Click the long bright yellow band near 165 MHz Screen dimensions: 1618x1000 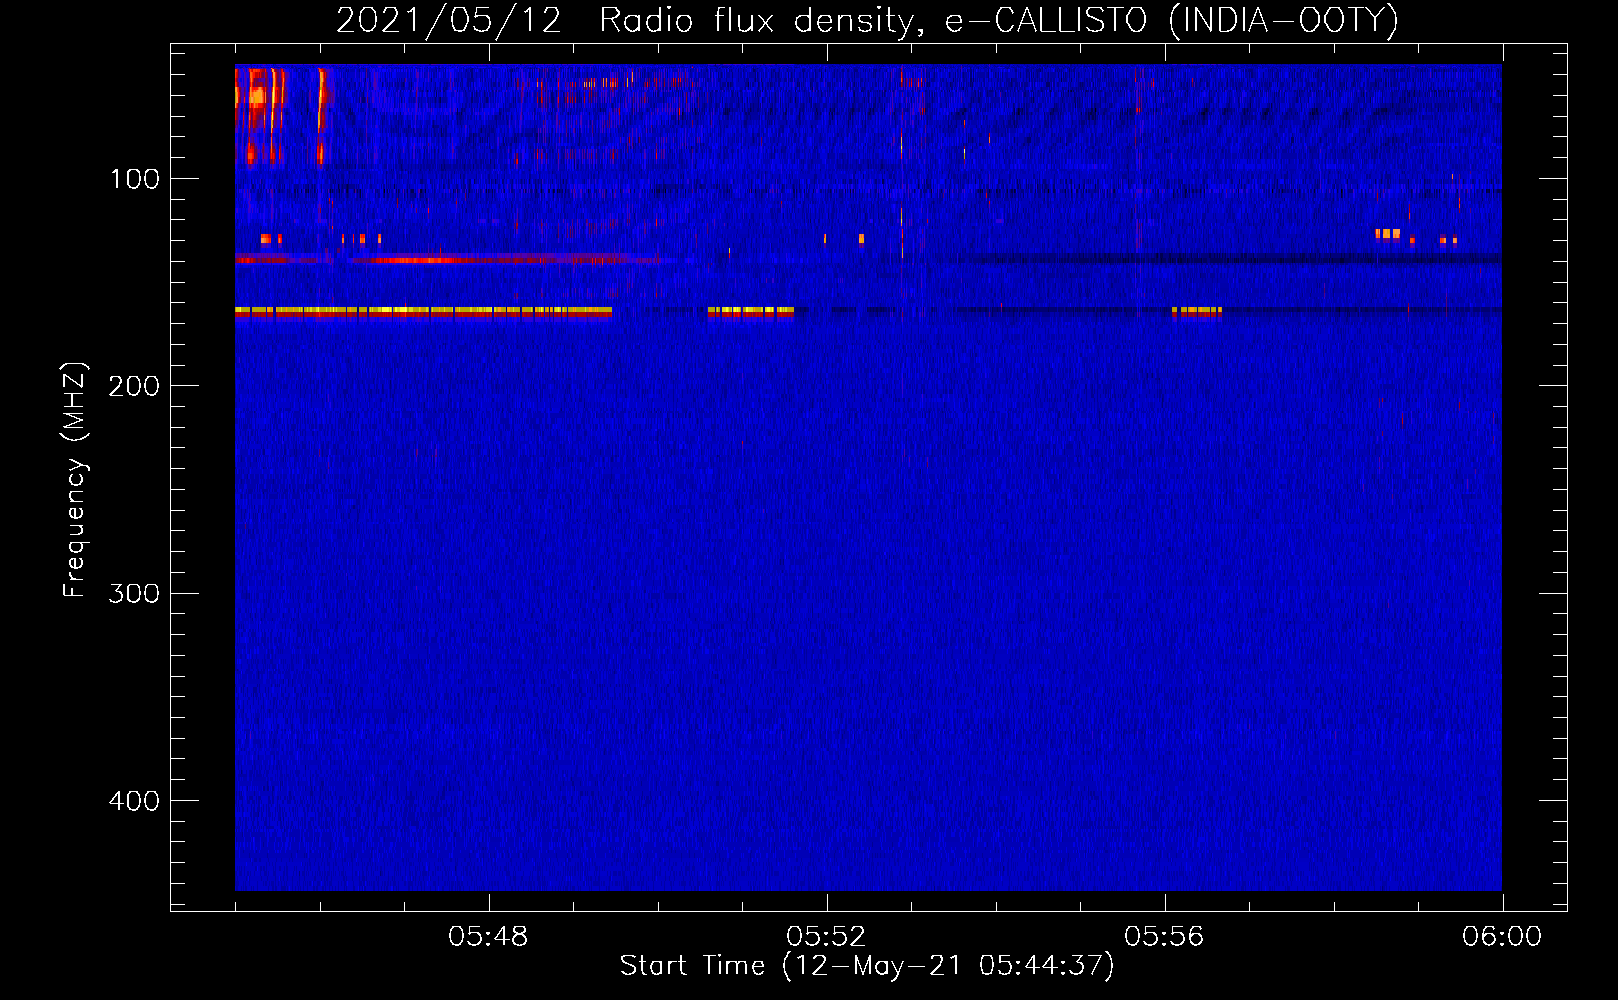click(x=423, y=312)
